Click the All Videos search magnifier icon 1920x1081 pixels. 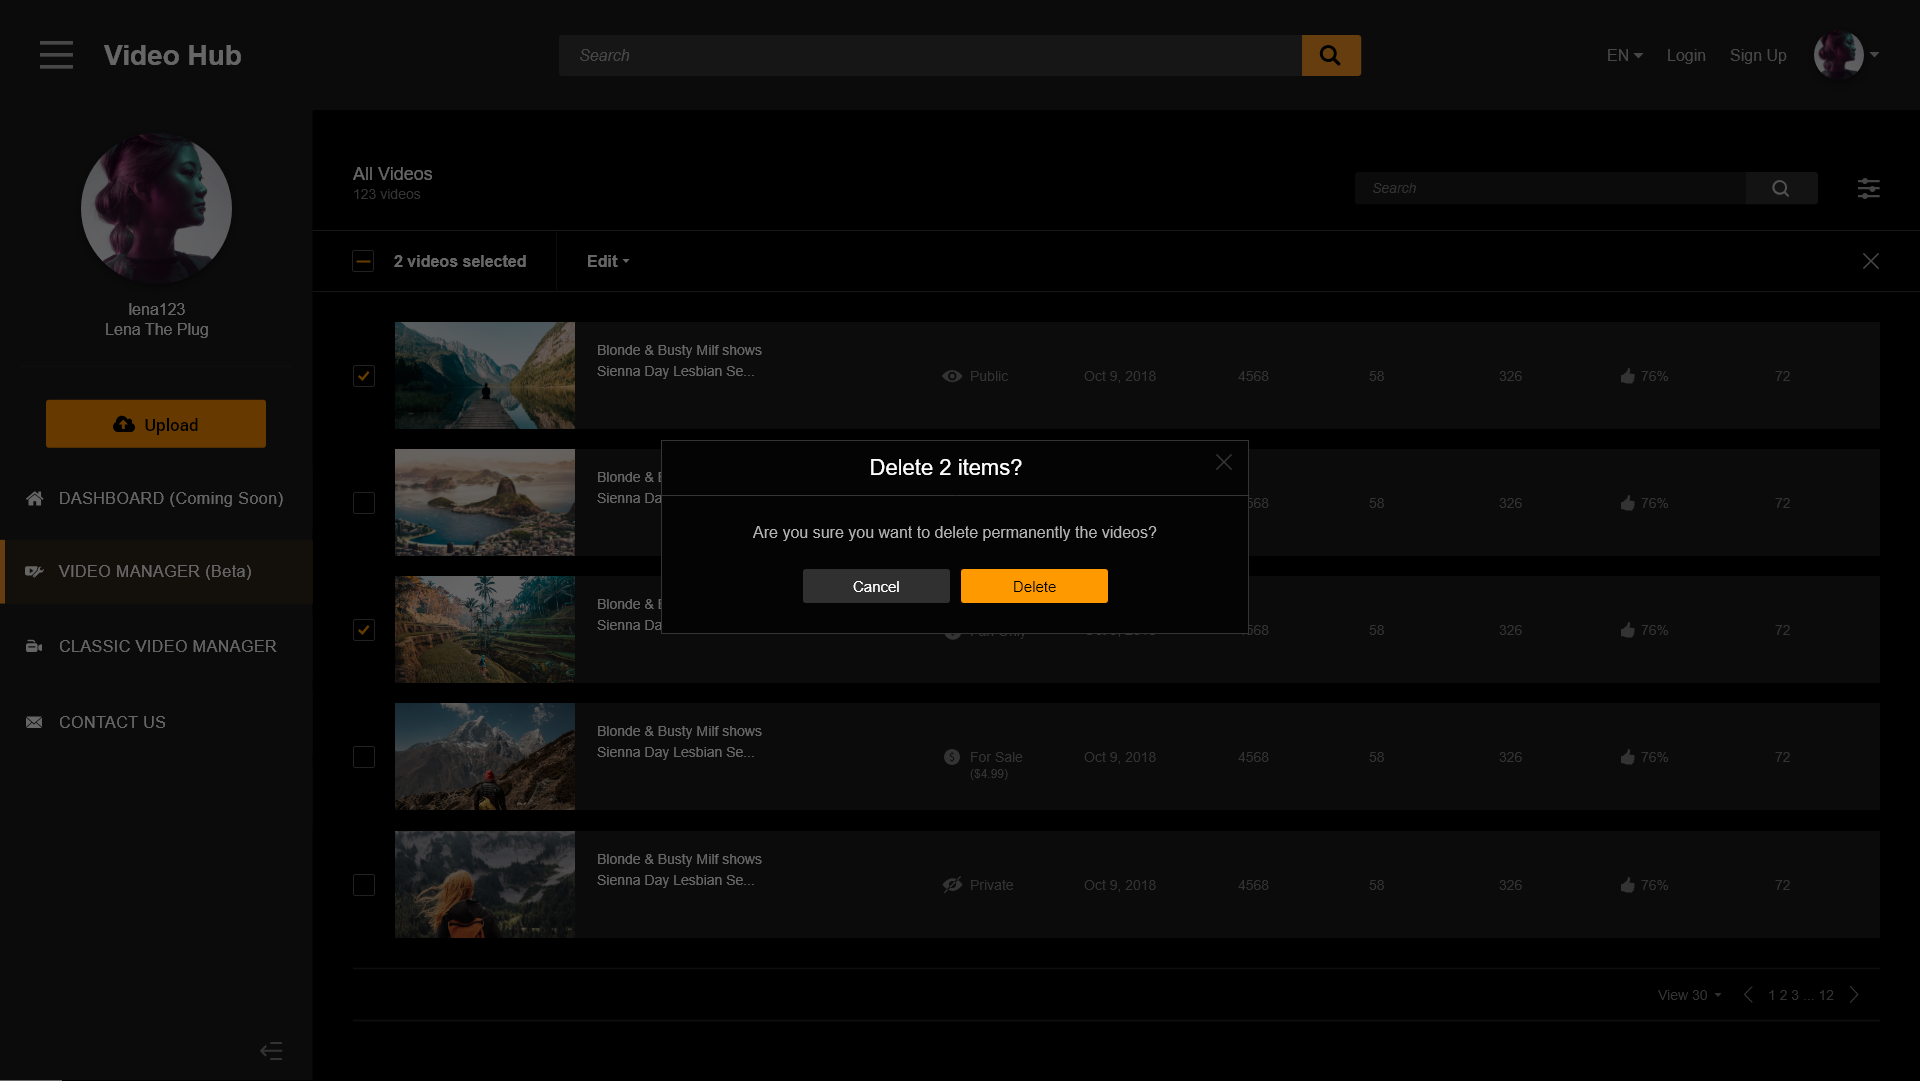point(1781,188)
